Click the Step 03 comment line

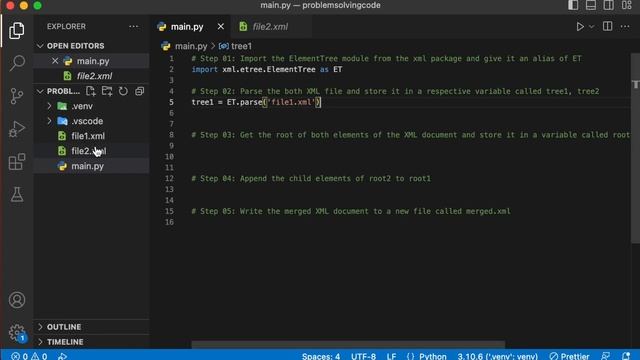pos(411,135)
